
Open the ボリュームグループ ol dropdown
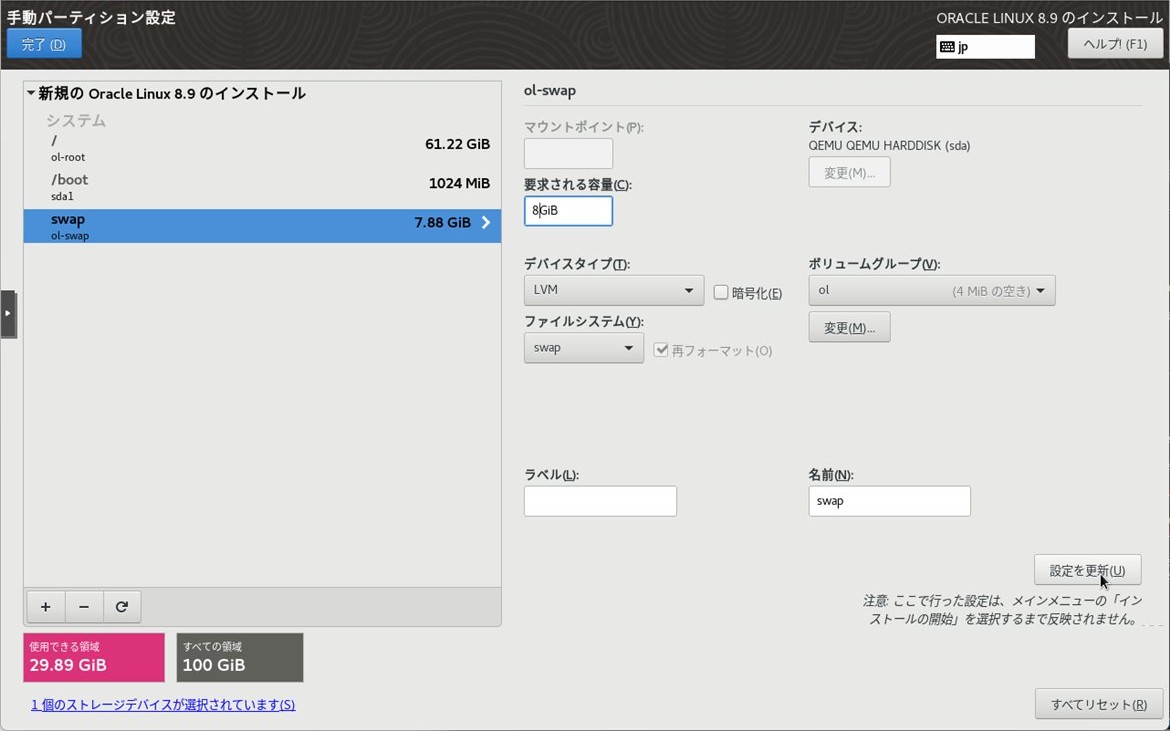[931, 290]
